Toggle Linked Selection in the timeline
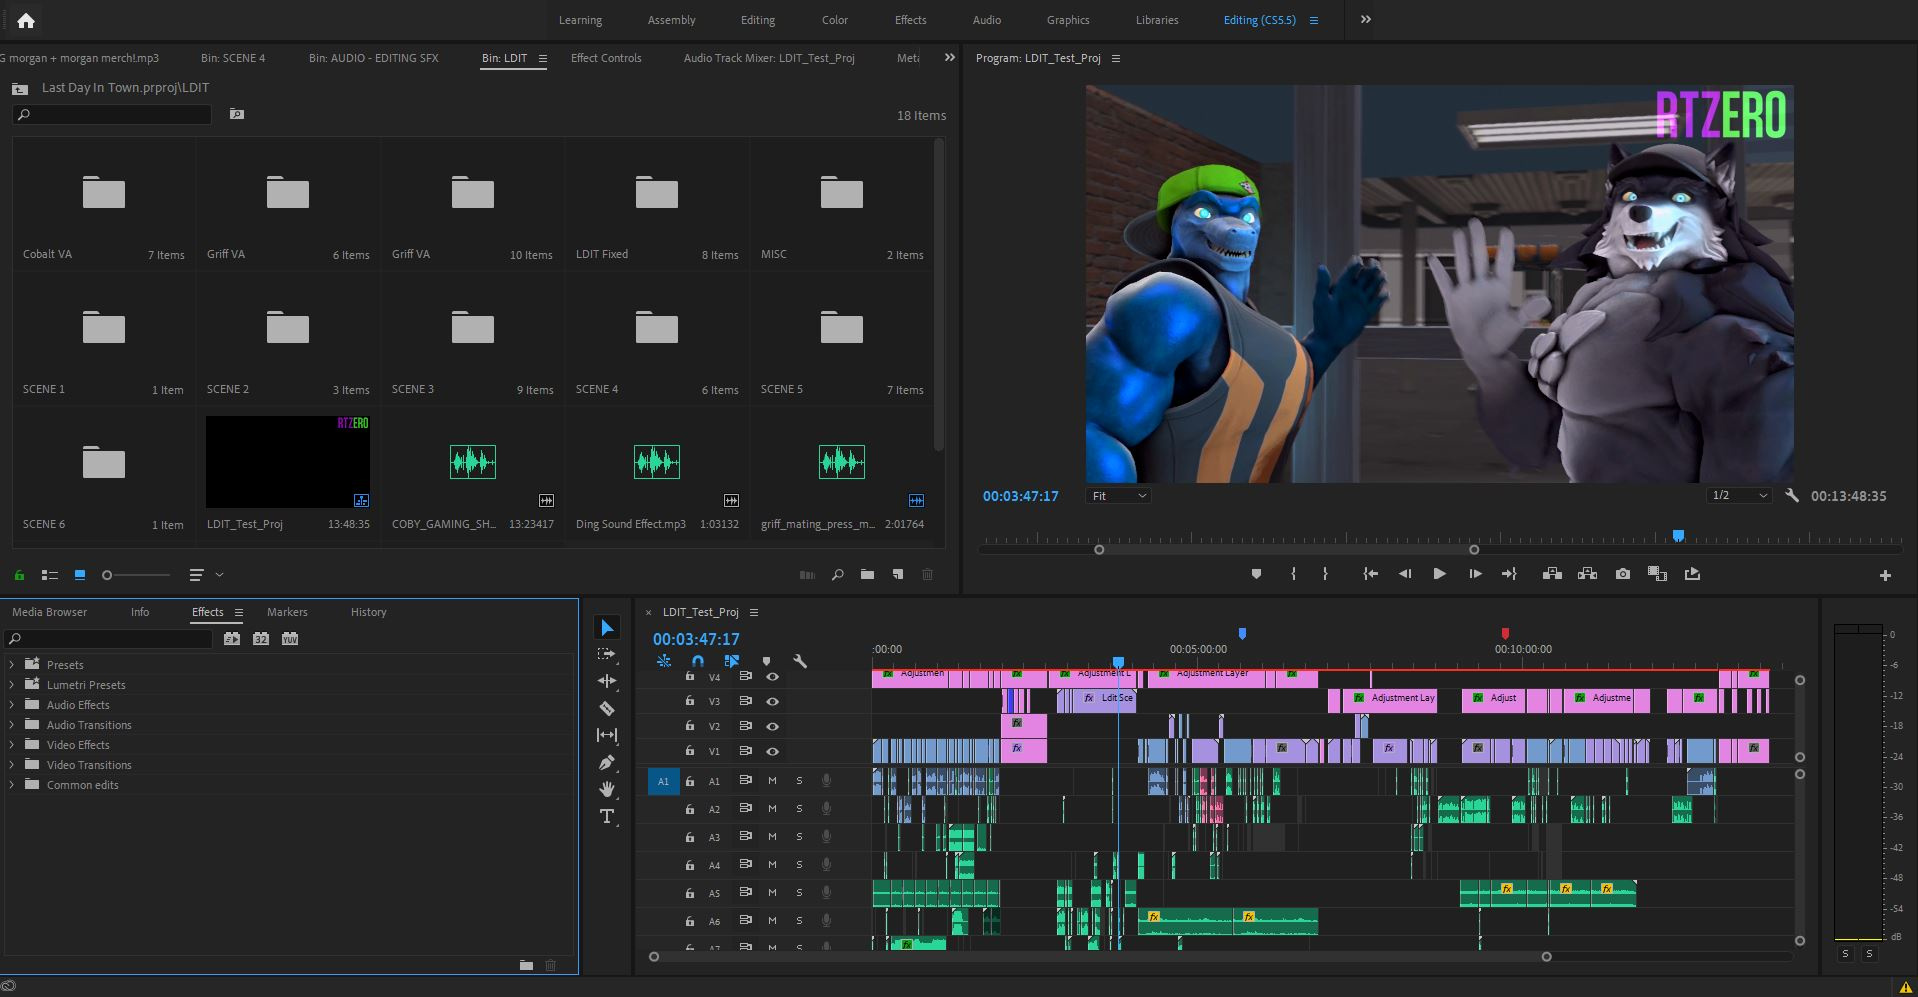 (x=732, y=661)
